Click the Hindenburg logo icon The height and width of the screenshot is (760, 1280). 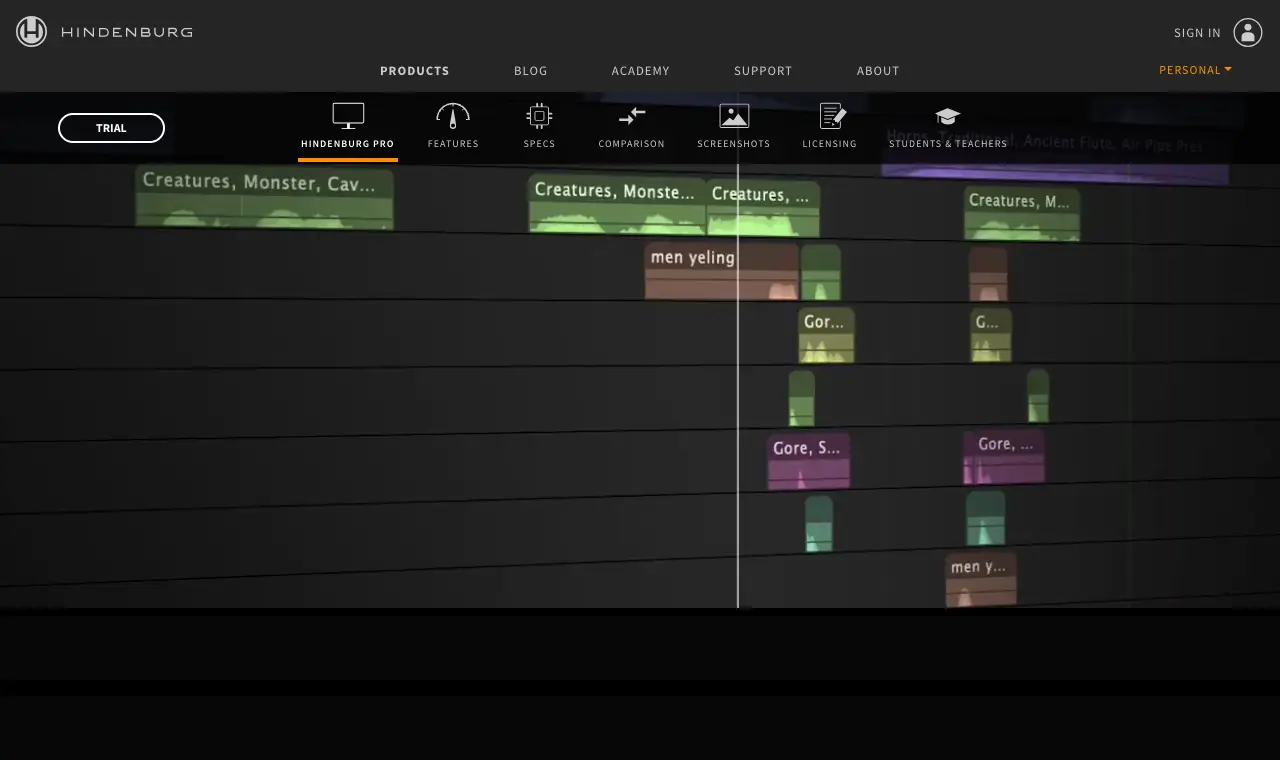(x=32, y=32)
